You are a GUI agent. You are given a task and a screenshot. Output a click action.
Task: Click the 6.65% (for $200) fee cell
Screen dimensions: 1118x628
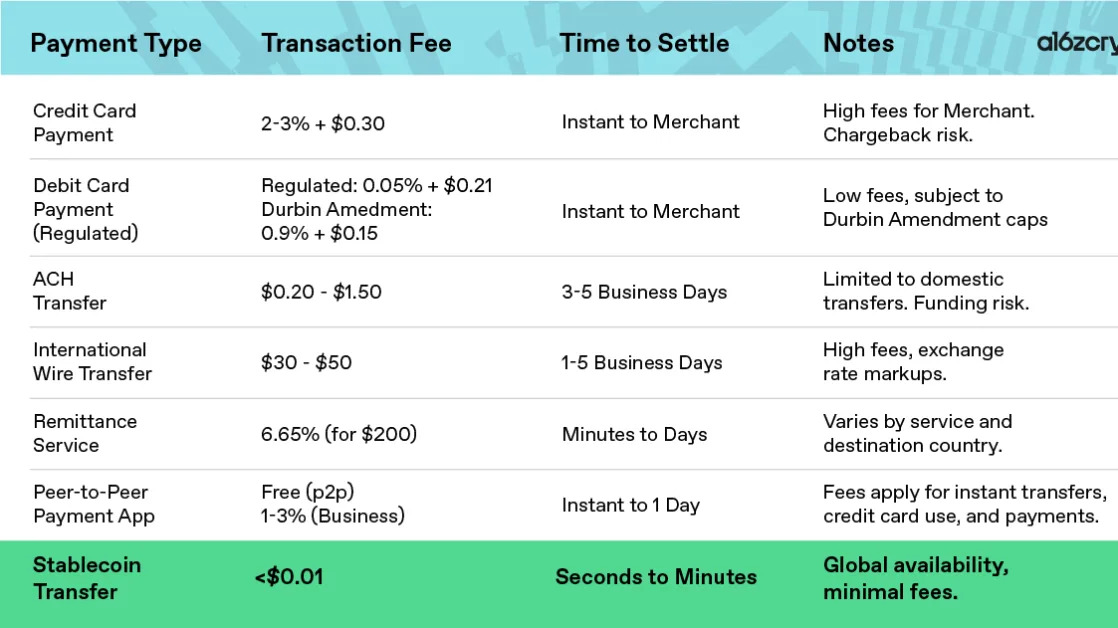click(339, 433)
